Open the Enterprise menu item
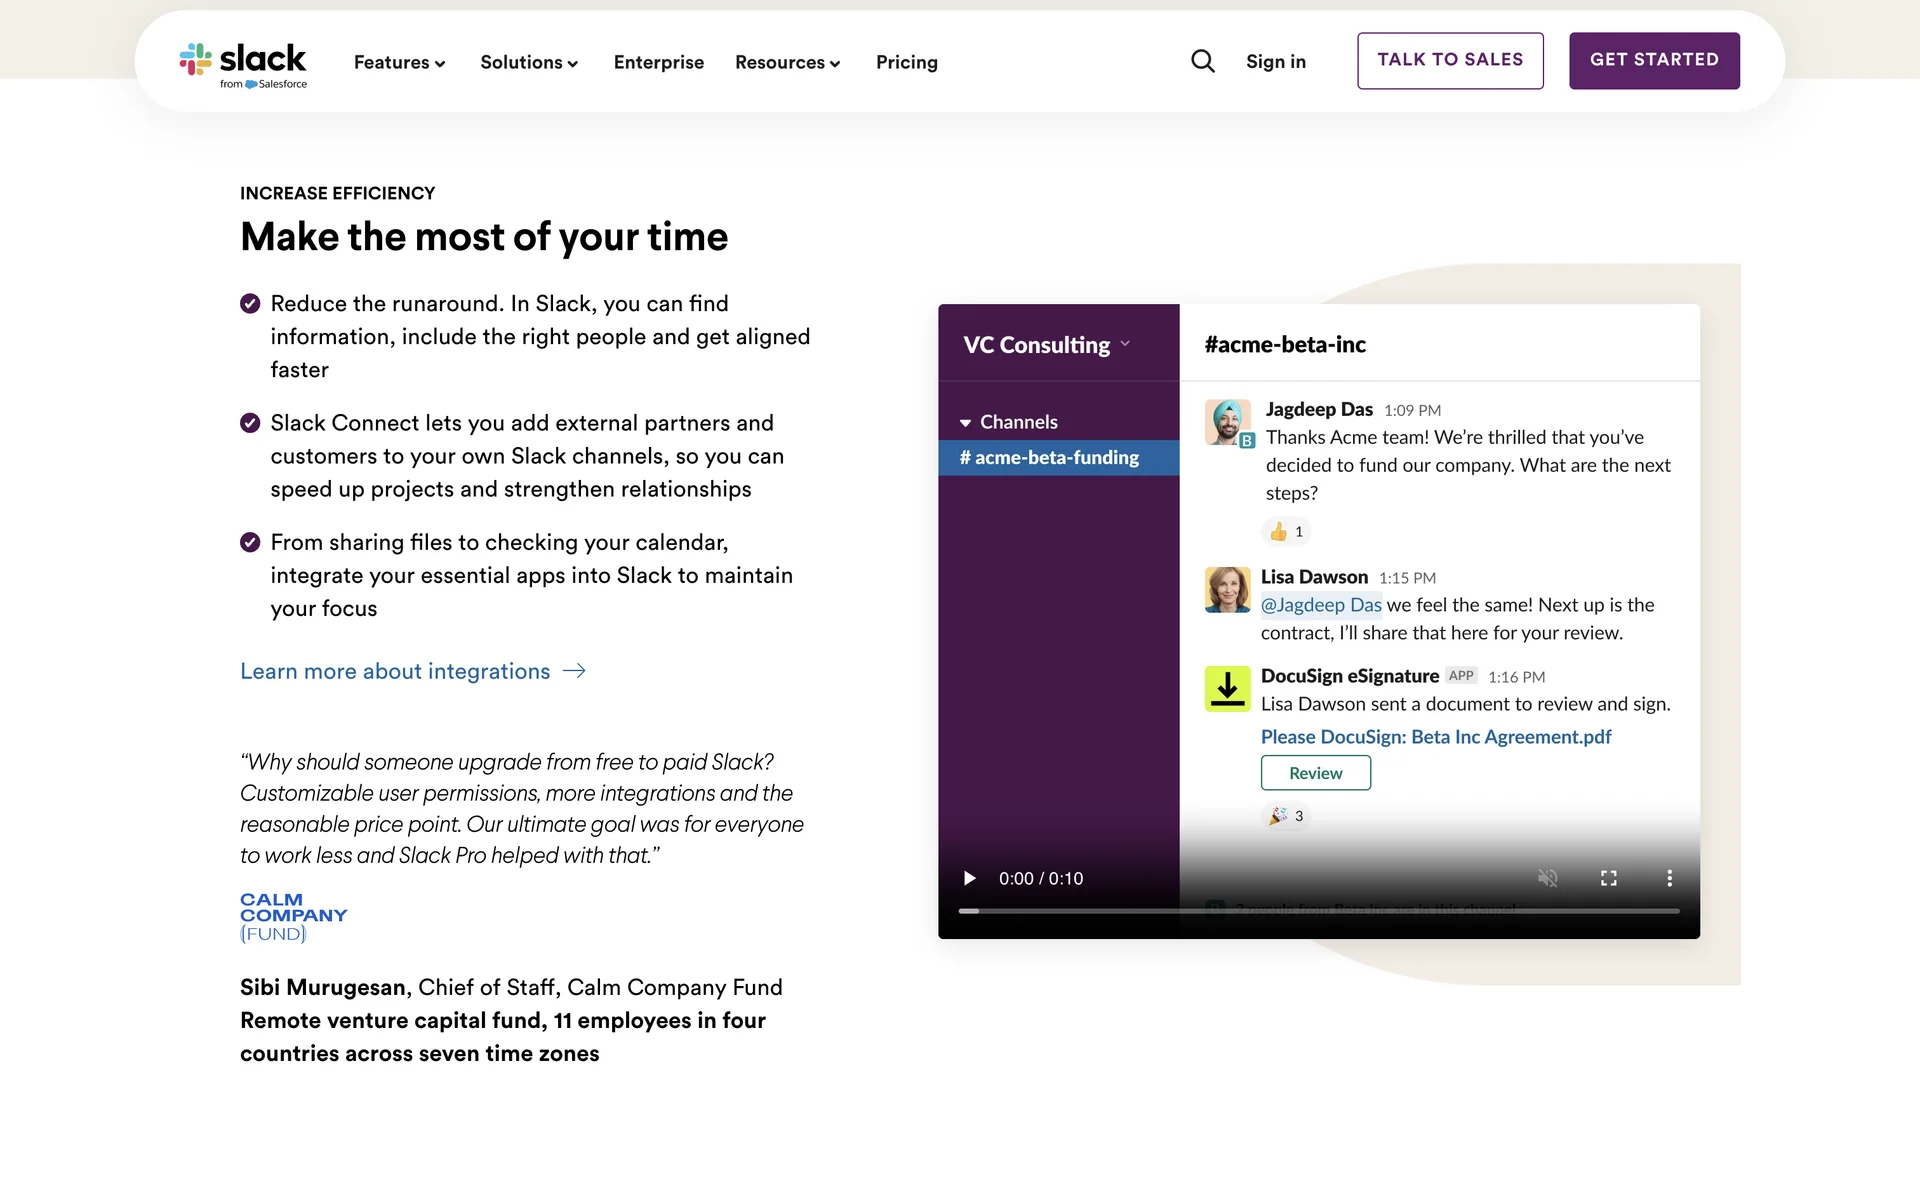This screenshot has width=1920, height=1200. click(658, 62)
